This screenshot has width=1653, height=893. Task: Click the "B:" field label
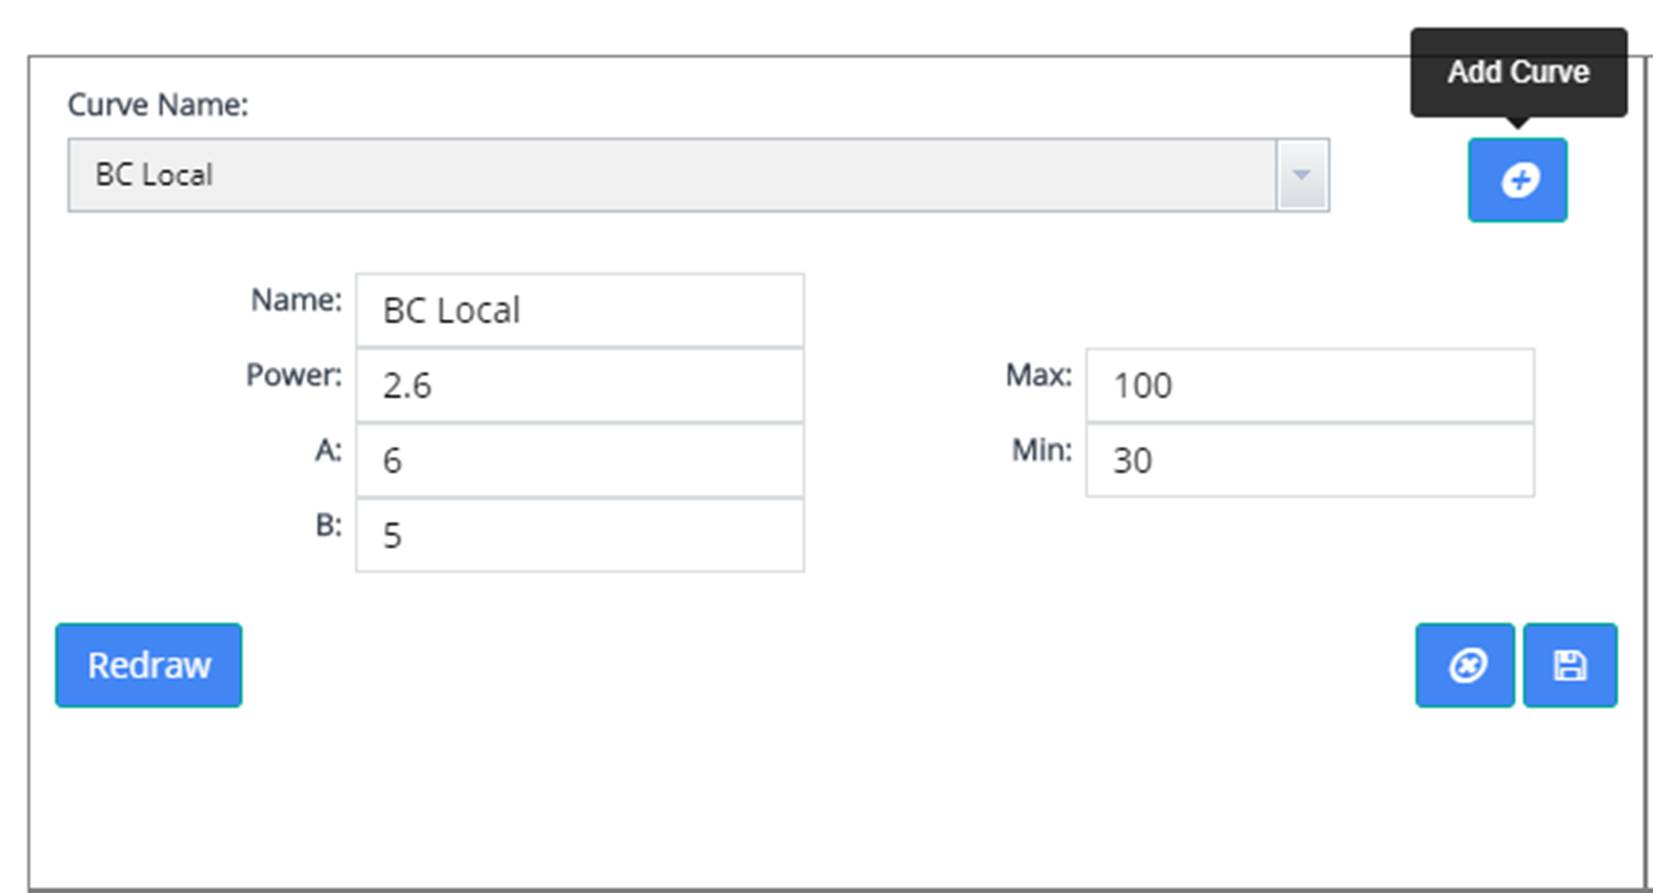[328, 524]
